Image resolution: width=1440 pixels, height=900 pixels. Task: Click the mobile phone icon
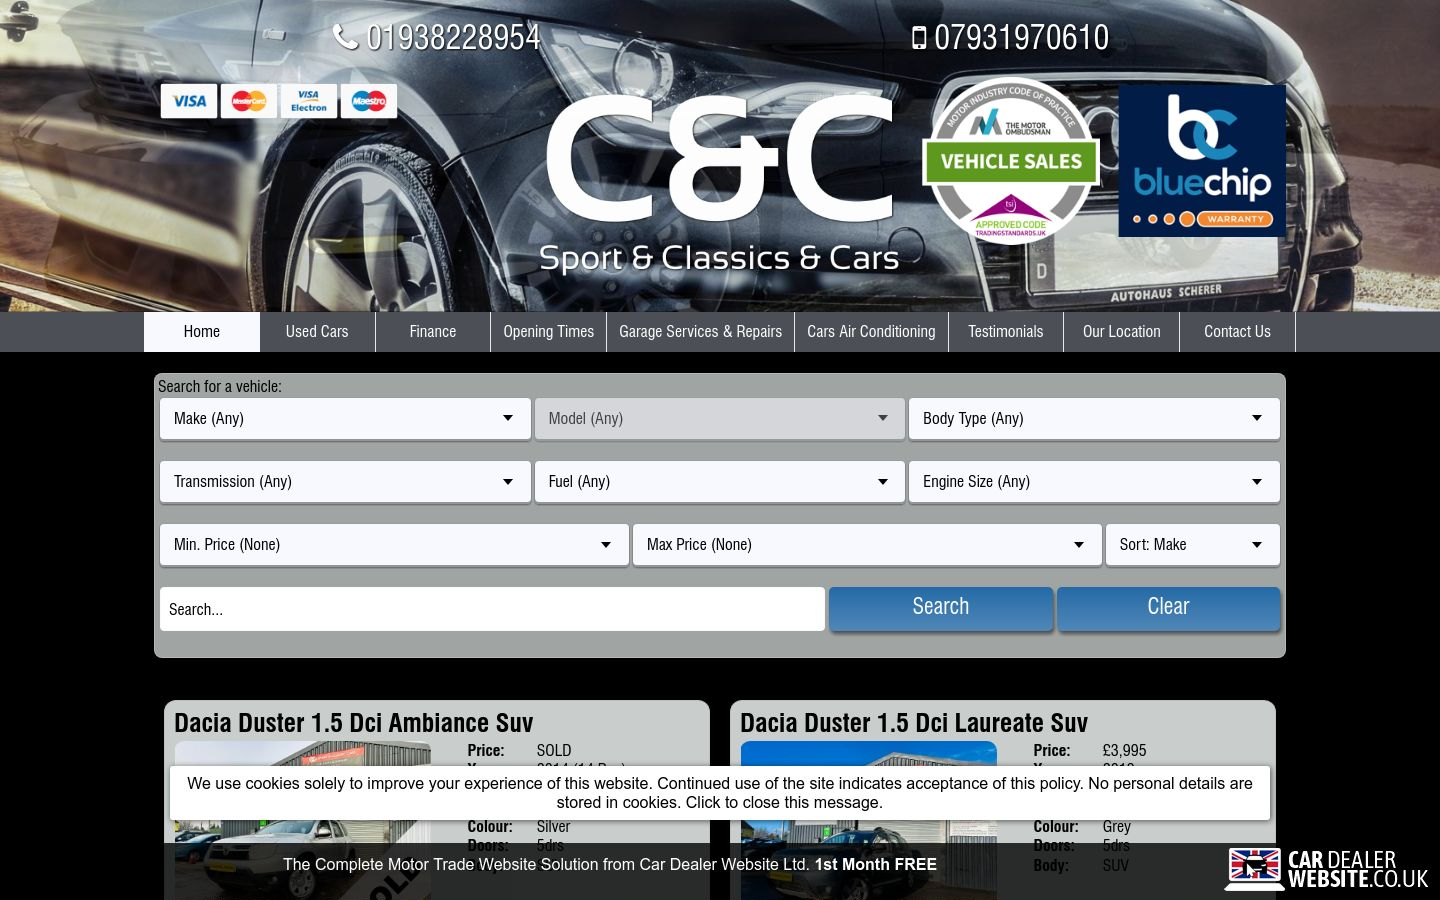[x=919, y=38]
